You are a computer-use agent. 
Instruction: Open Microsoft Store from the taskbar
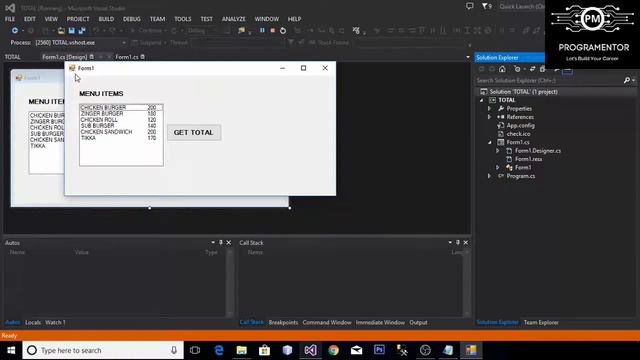click(264, 350)
